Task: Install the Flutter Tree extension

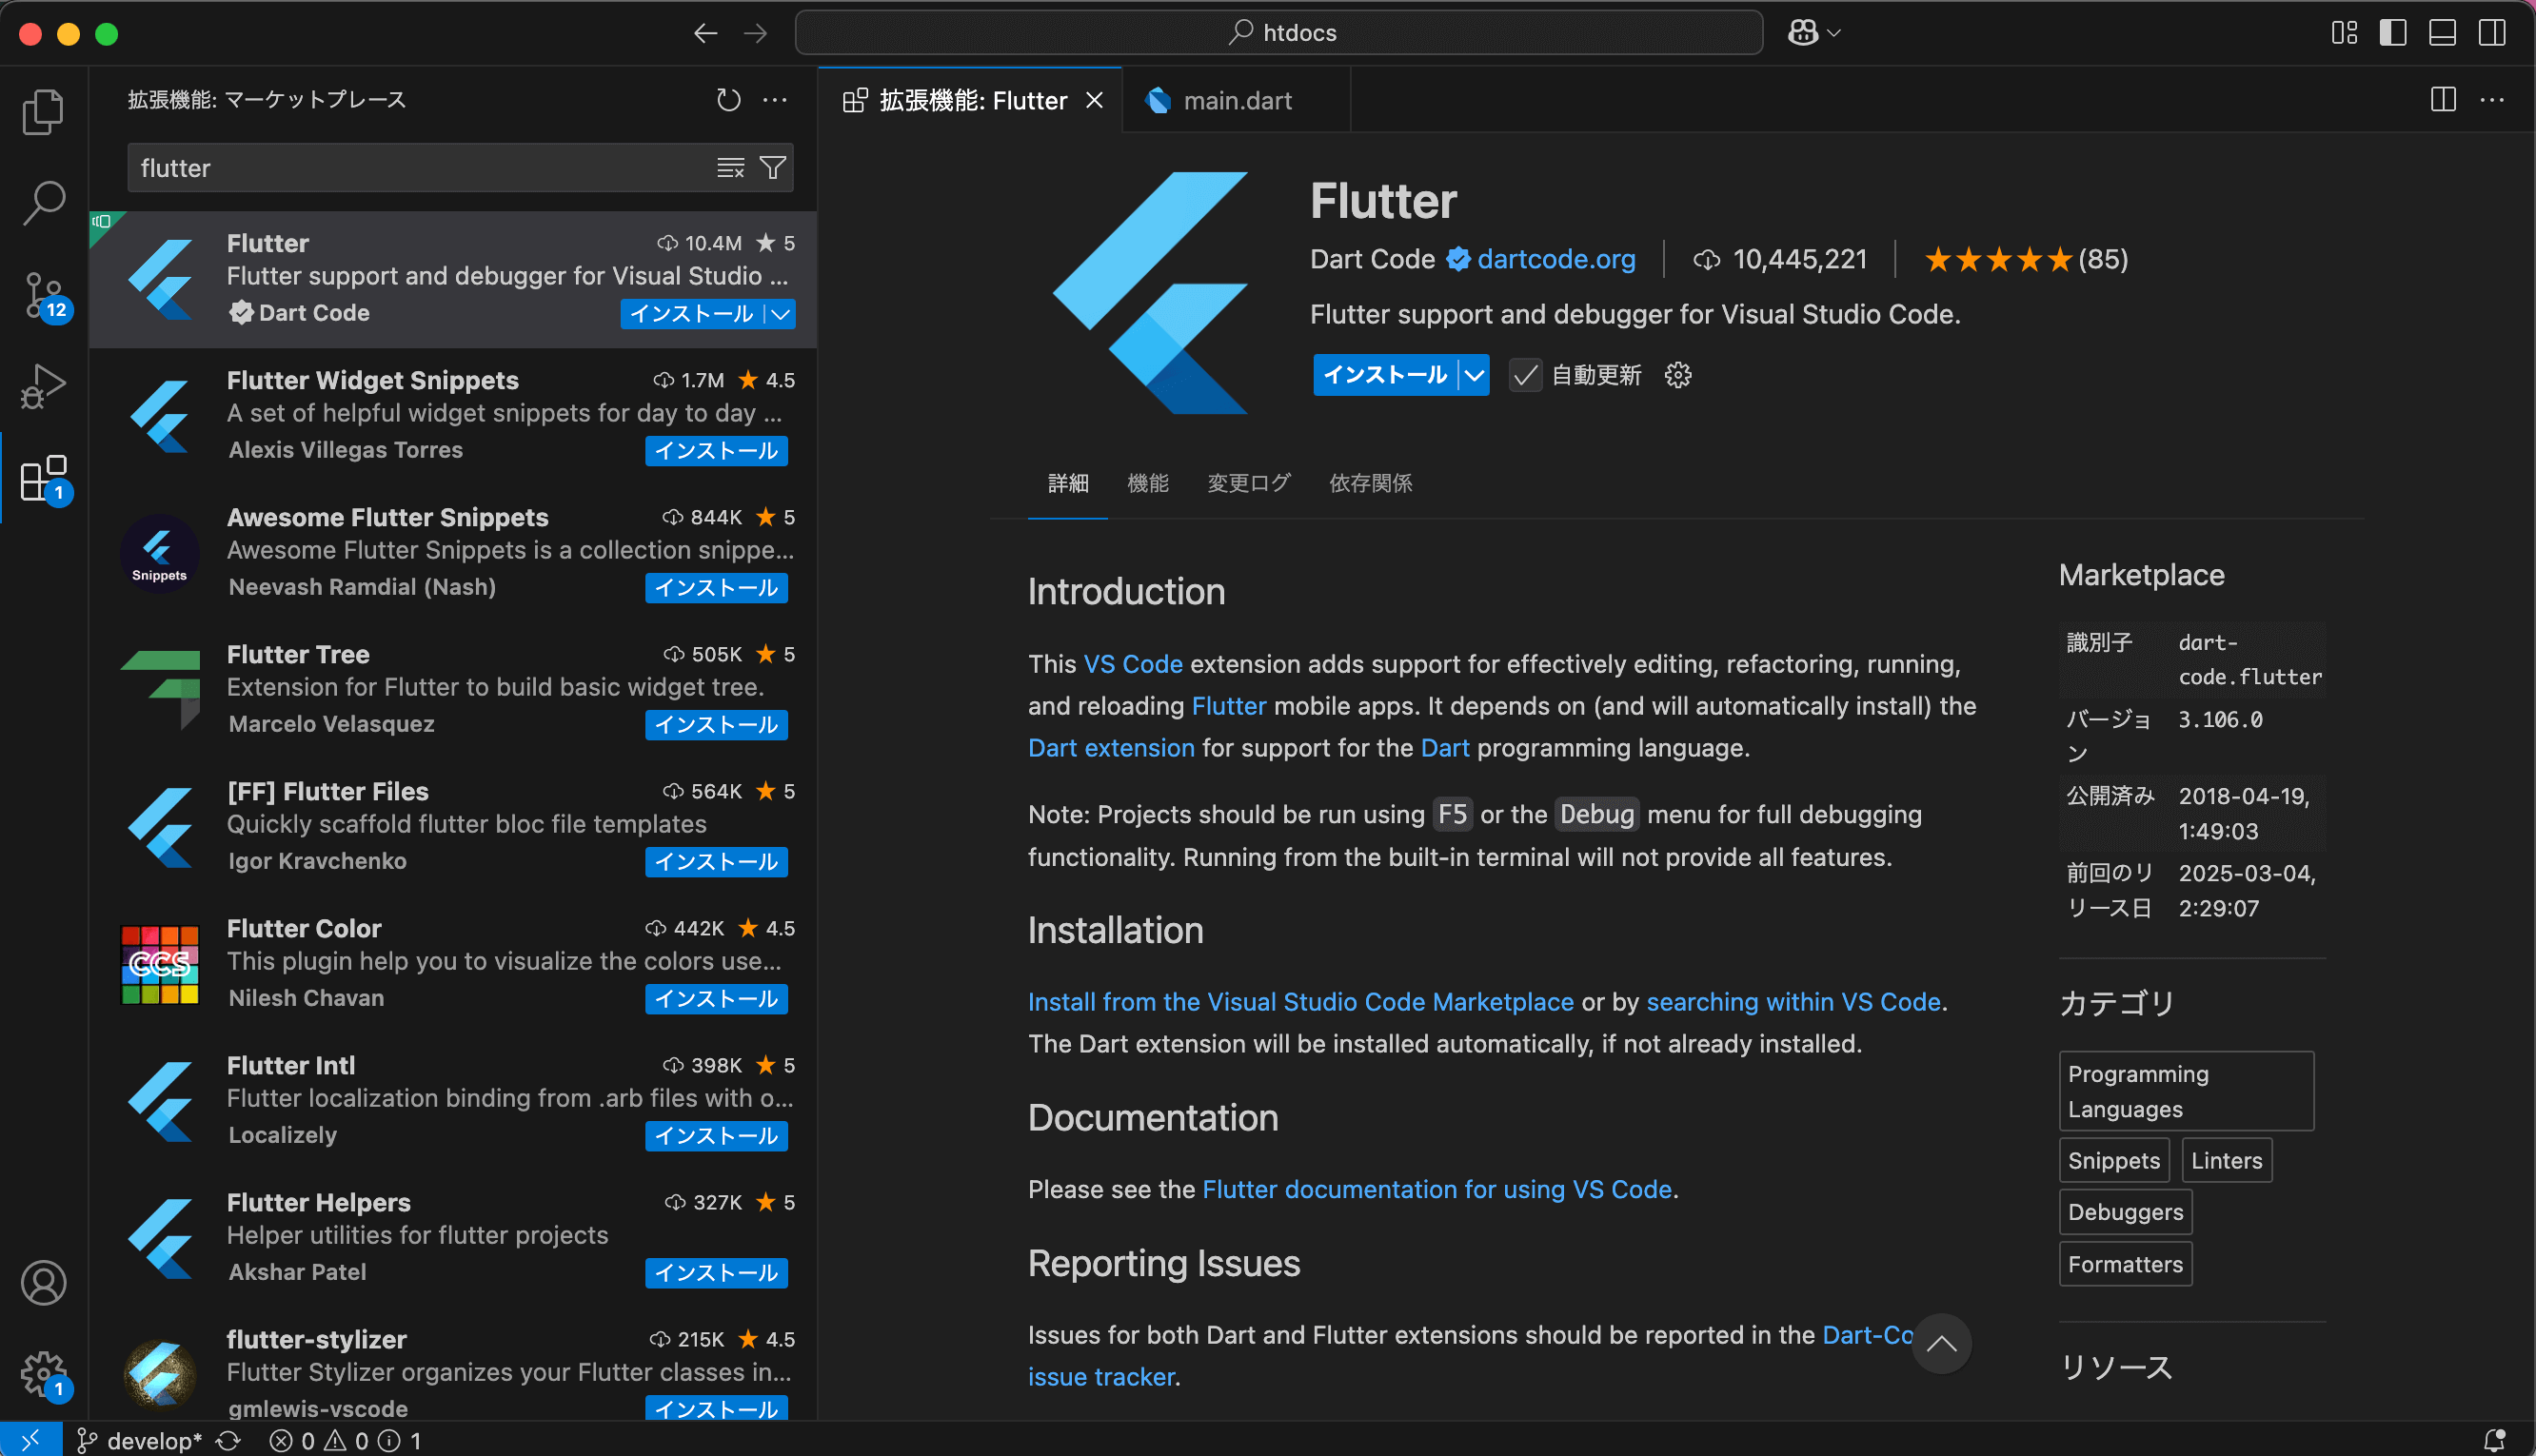Action: coord(716,725)
